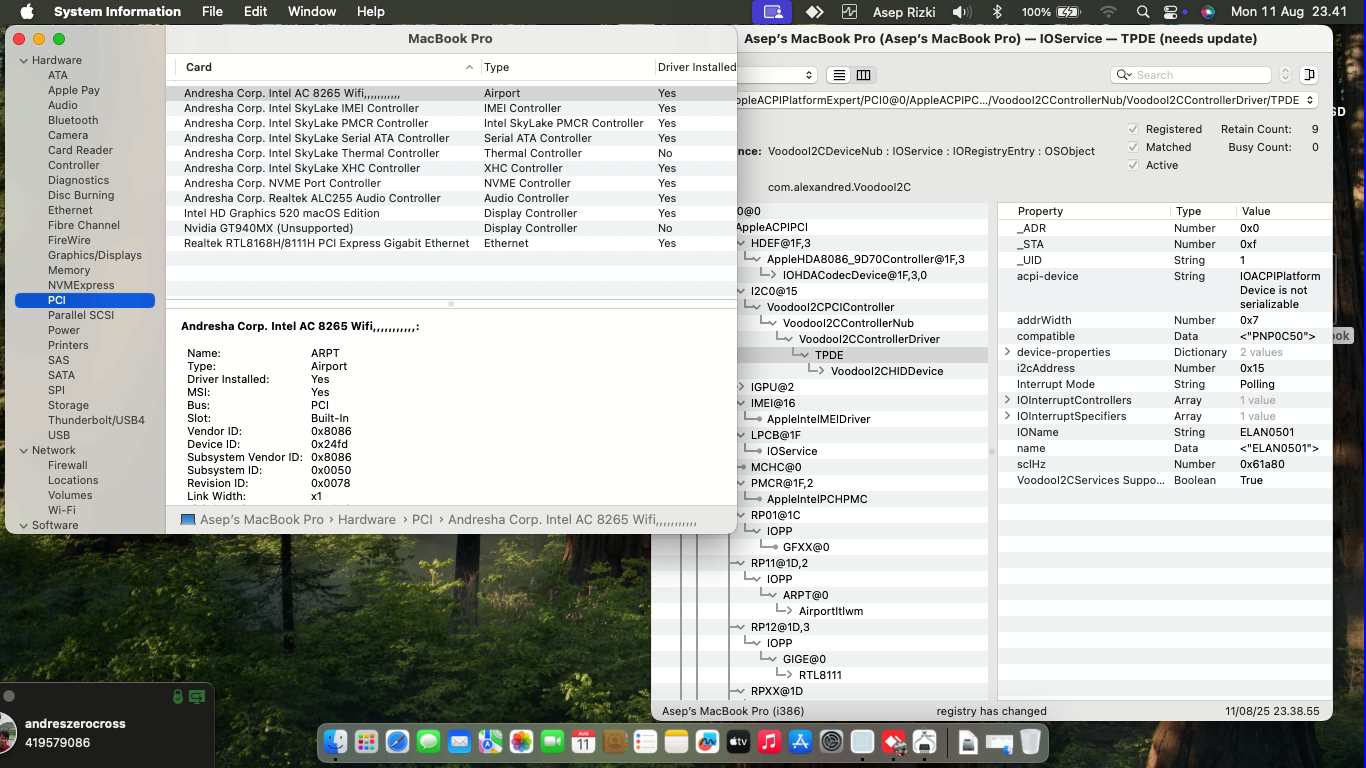Image resolution: width=1366 pixels, height=768 pixels.
Task: Expand the device-properties dictionary row
Action: 1007,352
